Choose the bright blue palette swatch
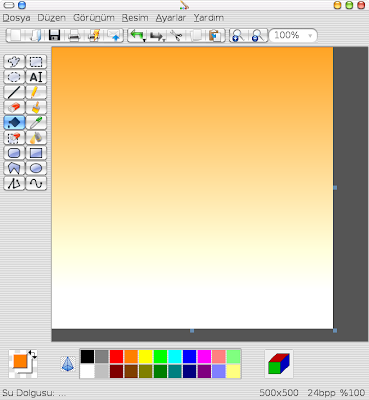369x400 pixels. pyautogui.click(x=189, y=356)
